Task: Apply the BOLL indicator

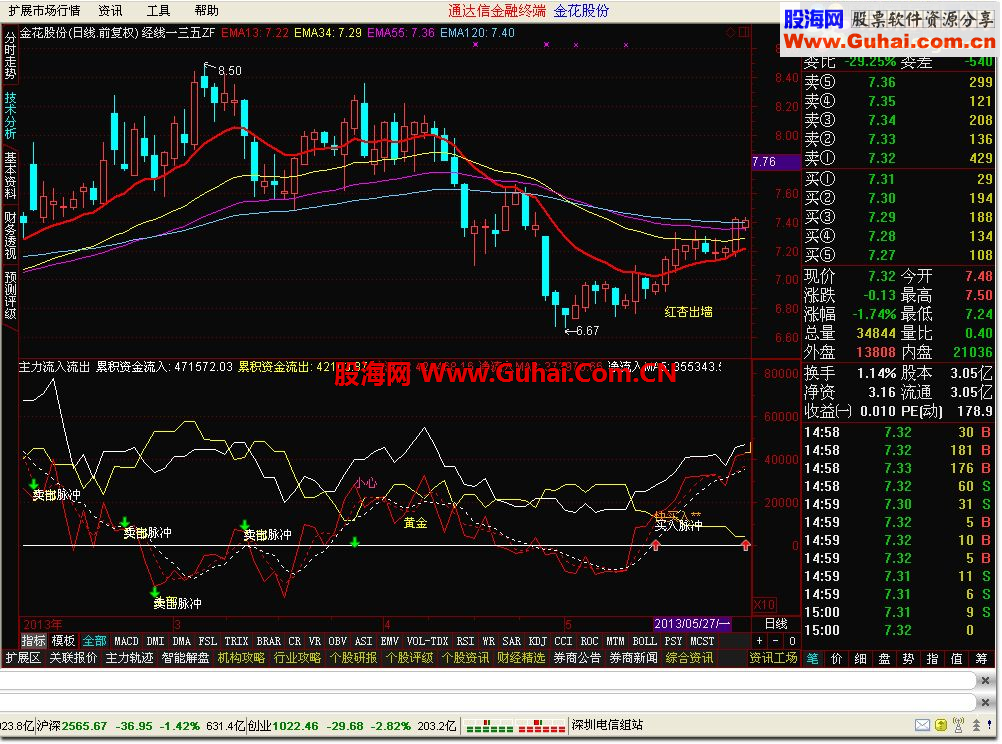Action: (644, 641)
